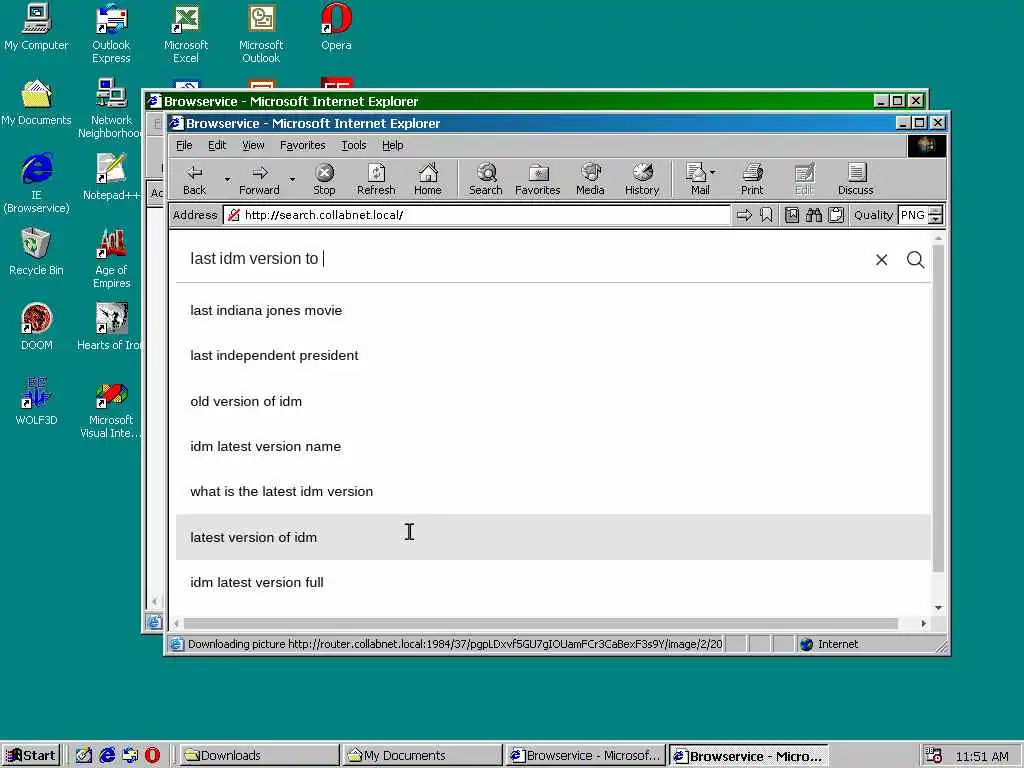
Task: Open the Edit menu
Action: click(x=217, y=145)
